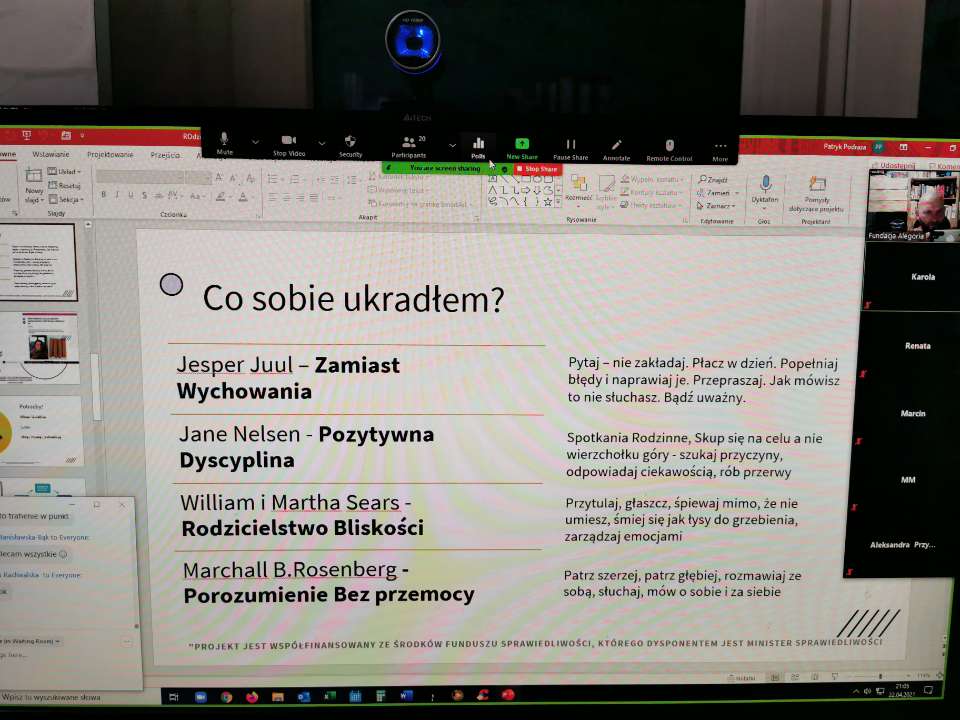The height and width of the screenshot is (720, 960).
Task: Open Firefox from the taskbar
Action: point(252,696)
